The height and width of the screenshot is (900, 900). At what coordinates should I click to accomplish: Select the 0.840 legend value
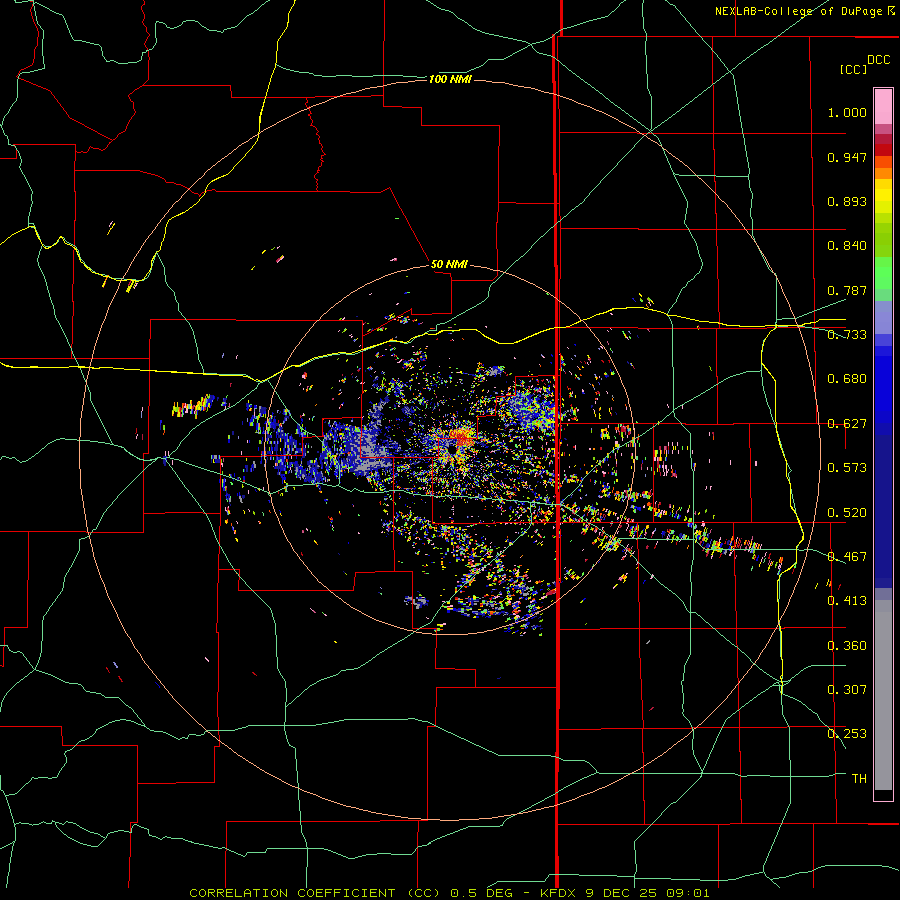(x=847, y=246)
